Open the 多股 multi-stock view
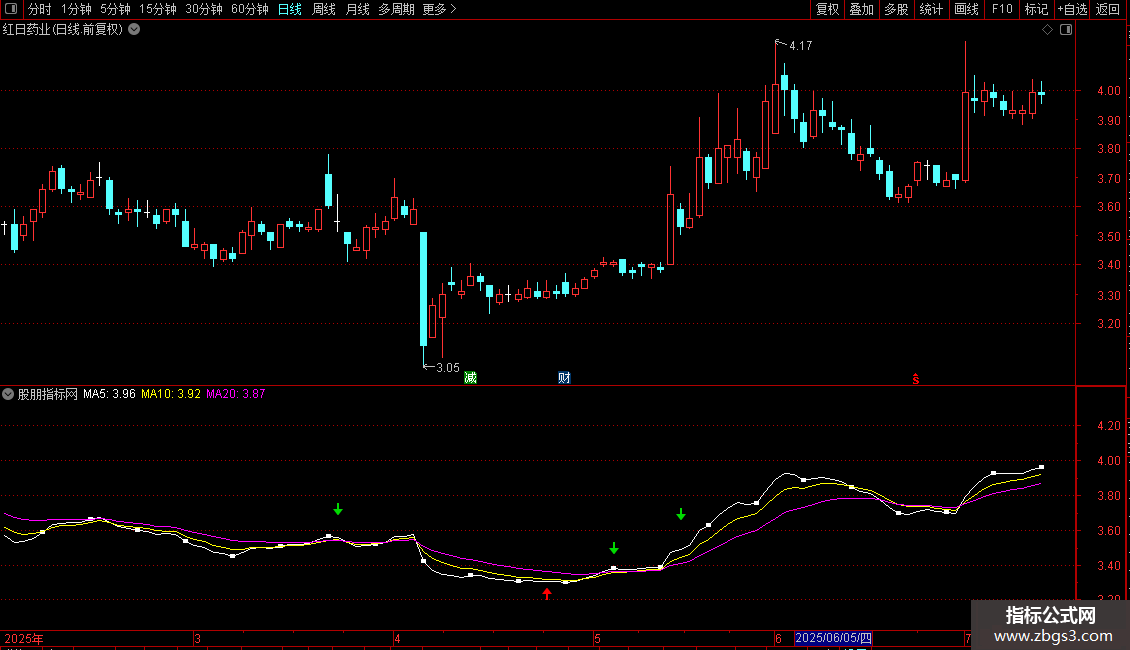The width and height of the screenshot is (1130, 650). (897, 9)
